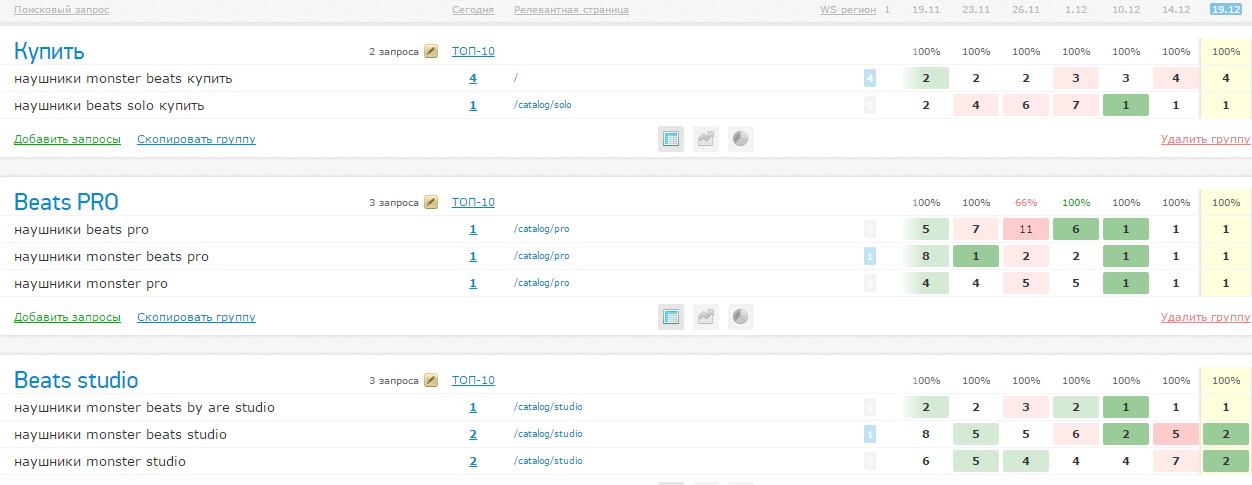This screenshot has height=485, width=1252.
Task: Click the red 66% visibility value
Action: tap(1026, 202)
